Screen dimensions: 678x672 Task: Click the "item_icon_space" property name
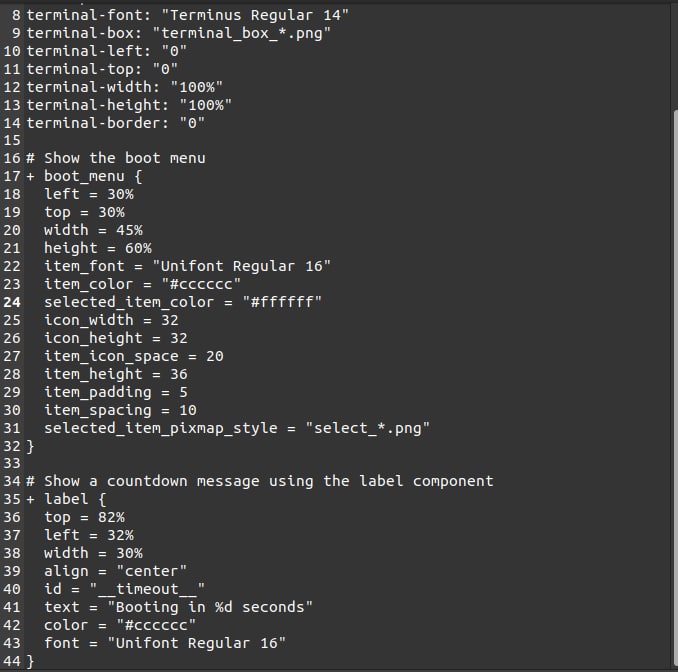(x=111, y=356)
